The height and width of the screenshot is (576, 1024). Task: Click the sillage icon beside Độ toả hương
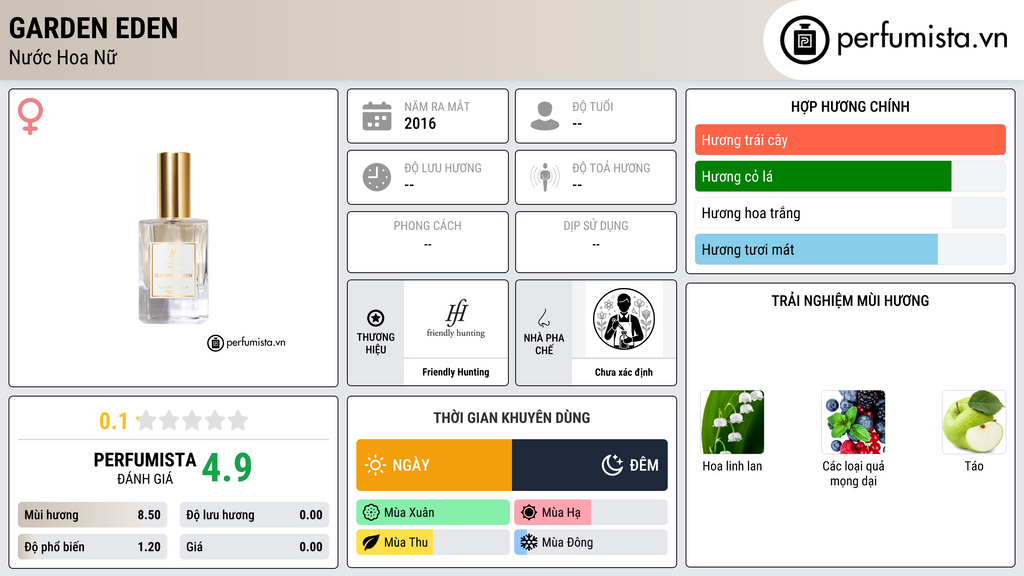tap(545, 177)
